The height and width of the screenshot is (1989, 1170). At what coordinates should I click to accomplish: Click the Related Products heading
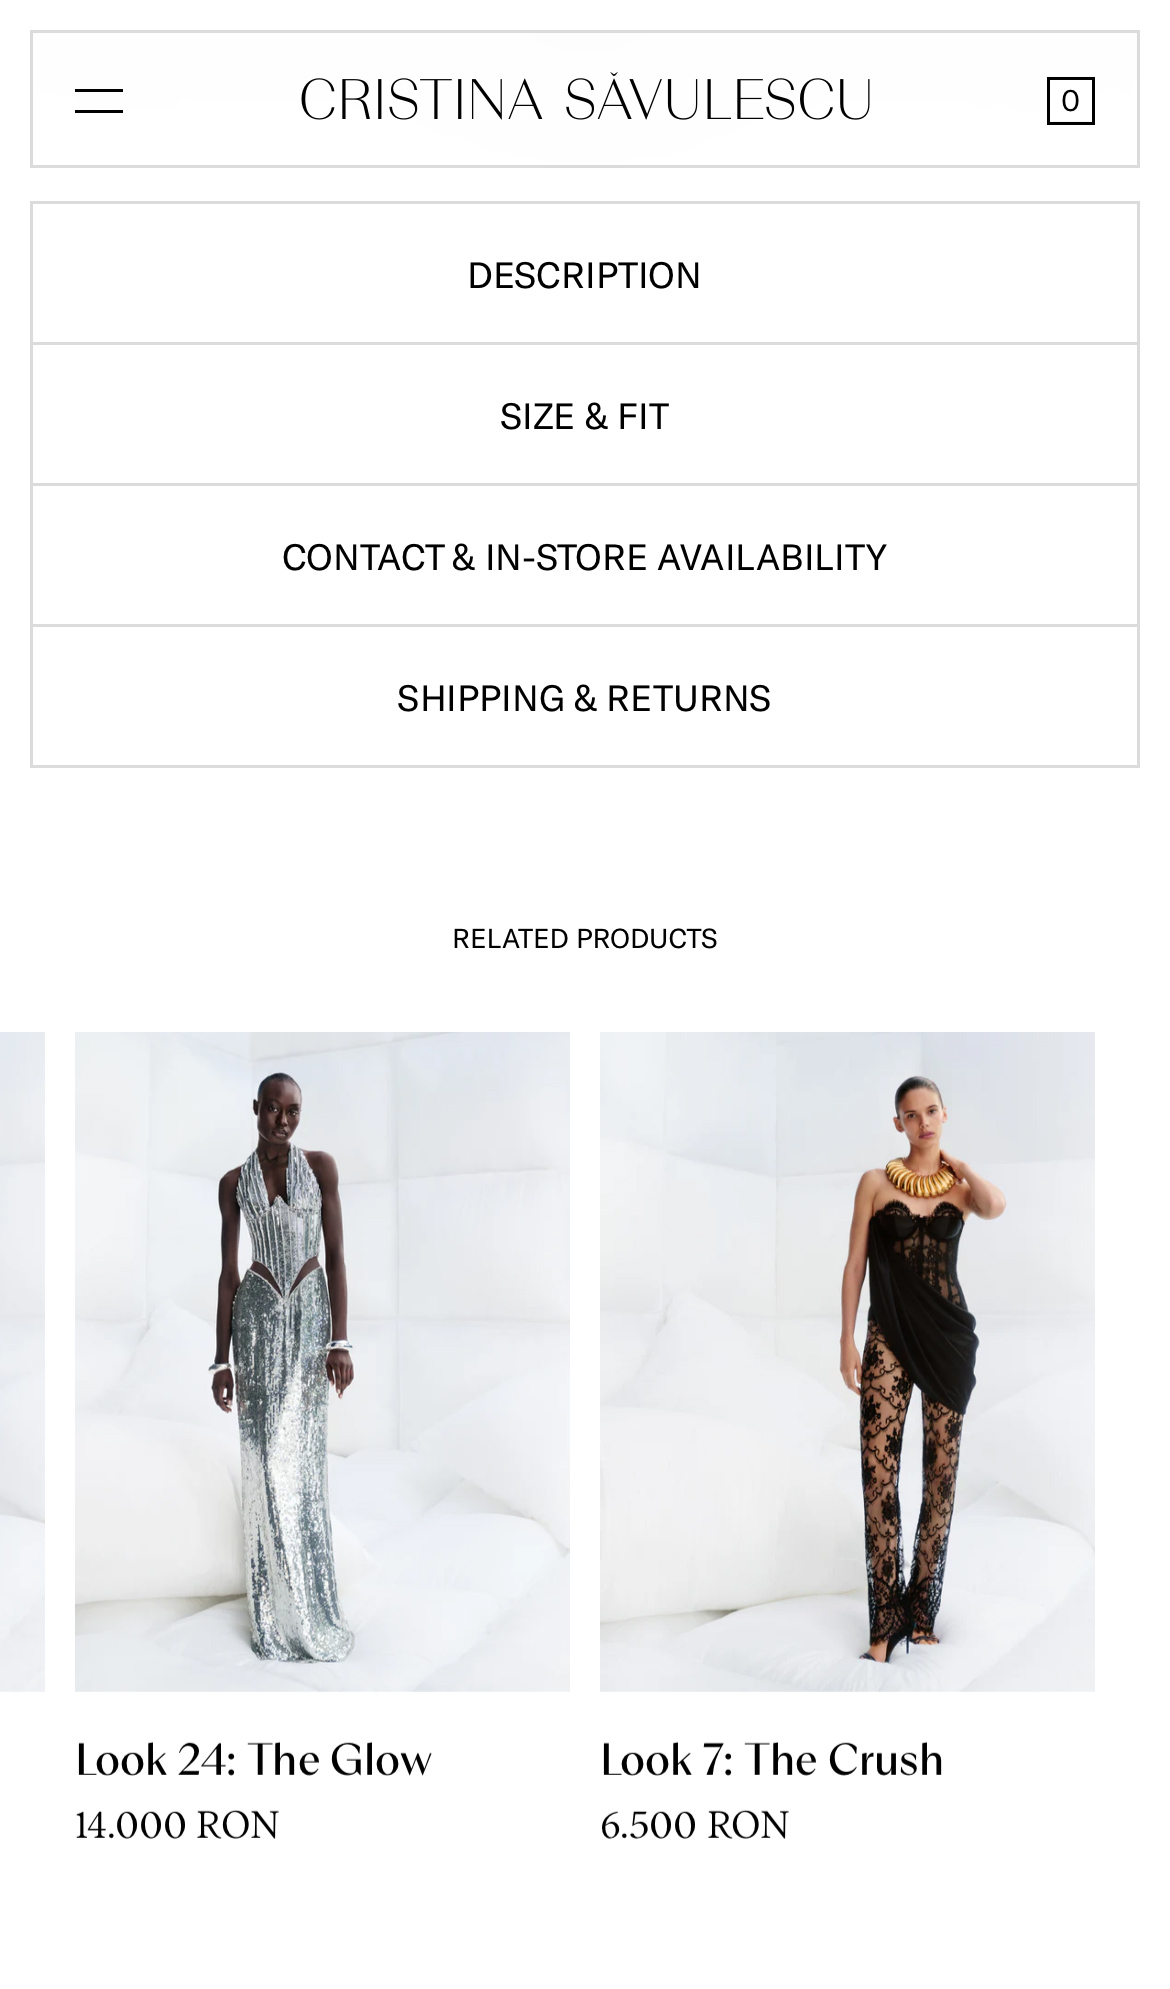pos(585,938)
